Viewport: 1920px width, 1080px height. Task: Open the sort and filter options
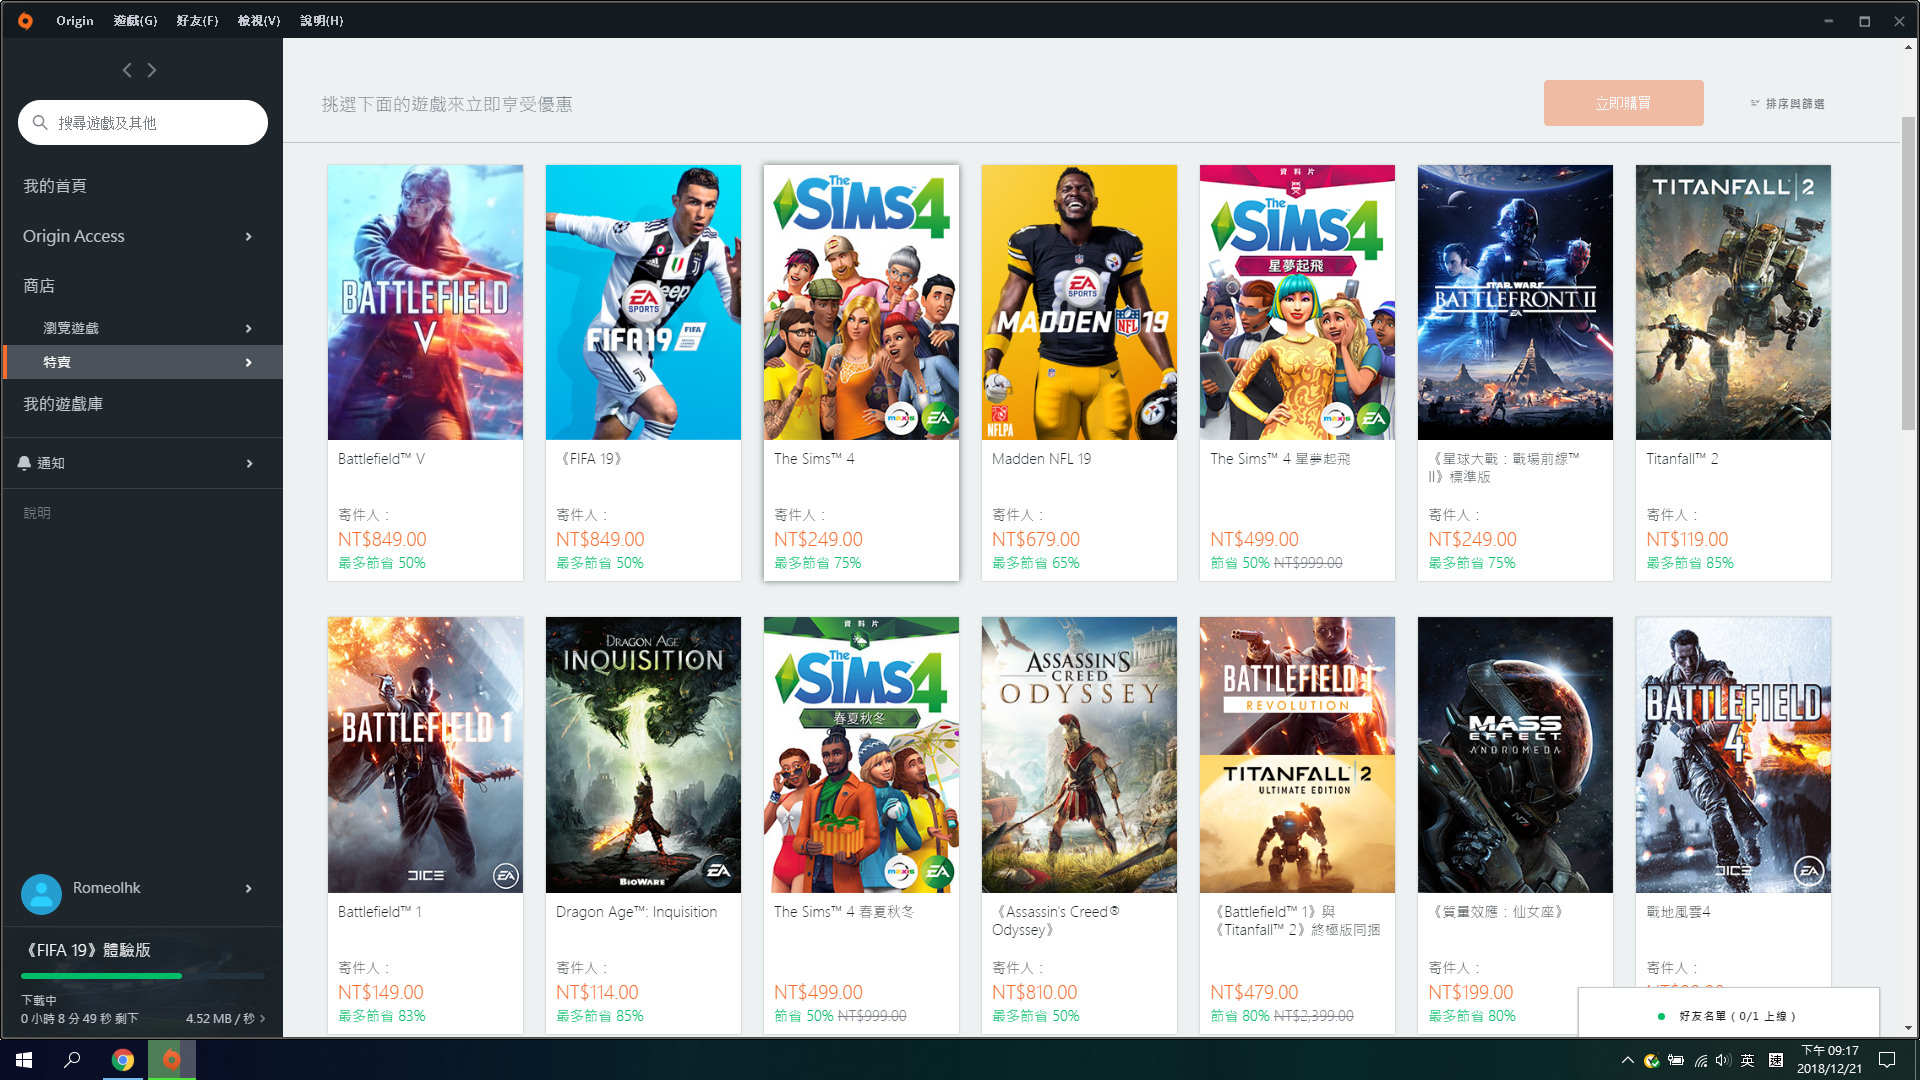pos(1788,104)
